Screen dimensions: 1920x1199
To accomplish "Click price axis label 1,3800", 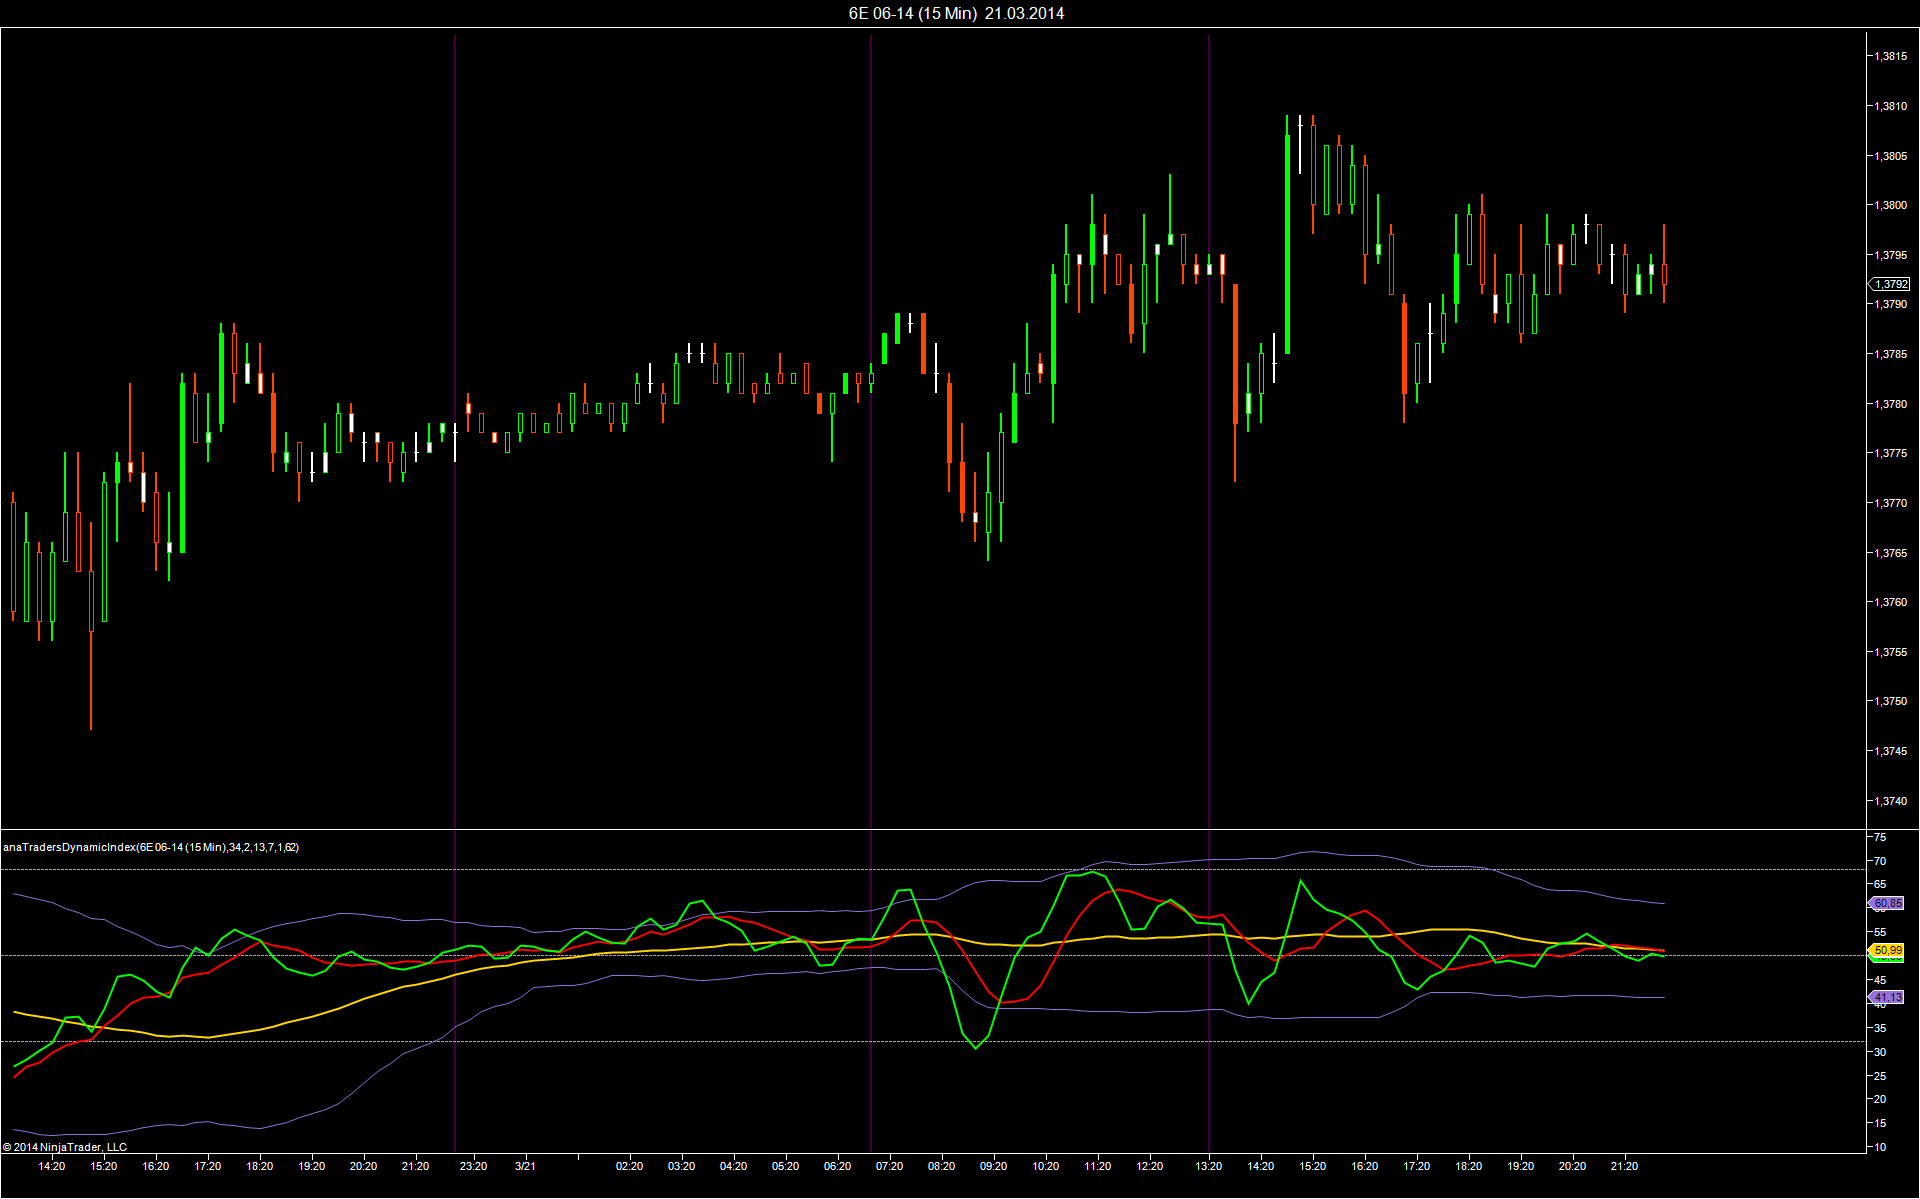I will [x=1890, y=205].
